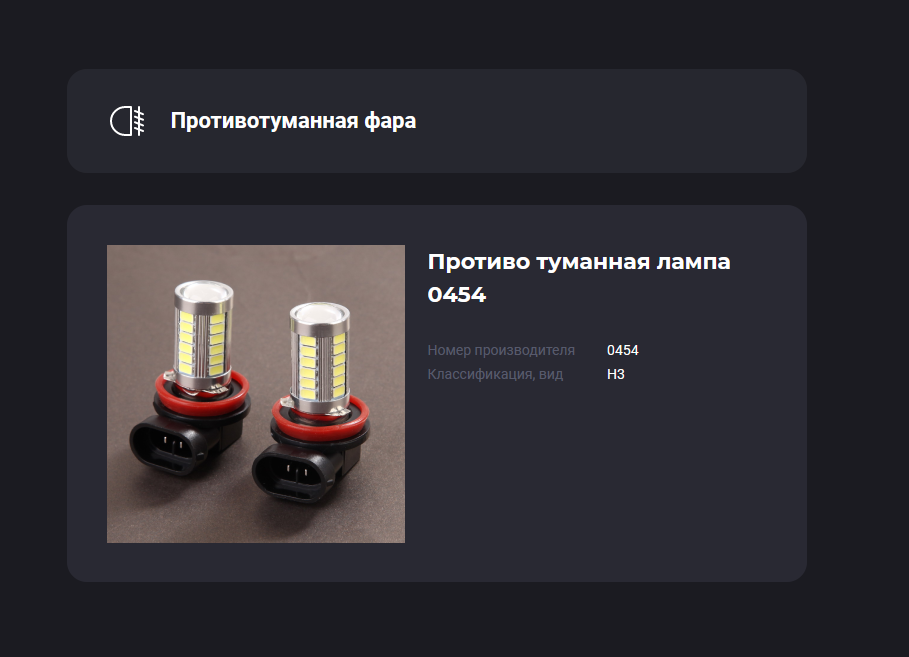This screenshot has height=657, width=909.
Task: Open the fog lamp product photo
Action: (x=256, y=394)
